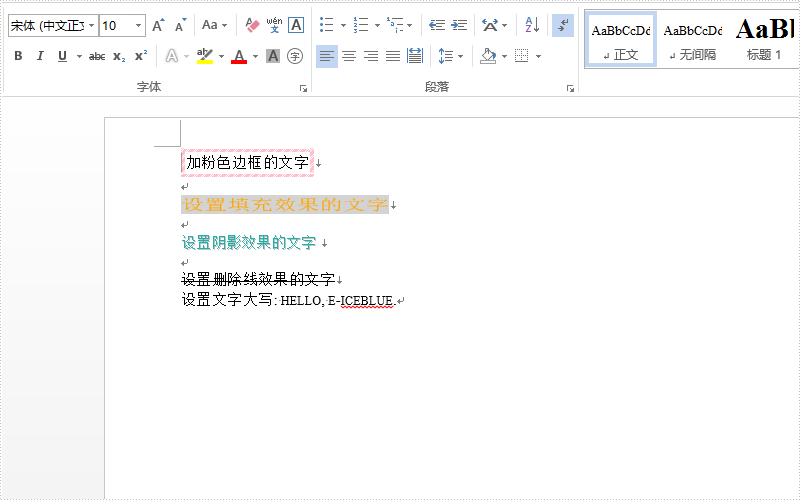Expand highlight color dropdown arrow
The width and height of the screenshot is (800, 500).
point(221,56)
